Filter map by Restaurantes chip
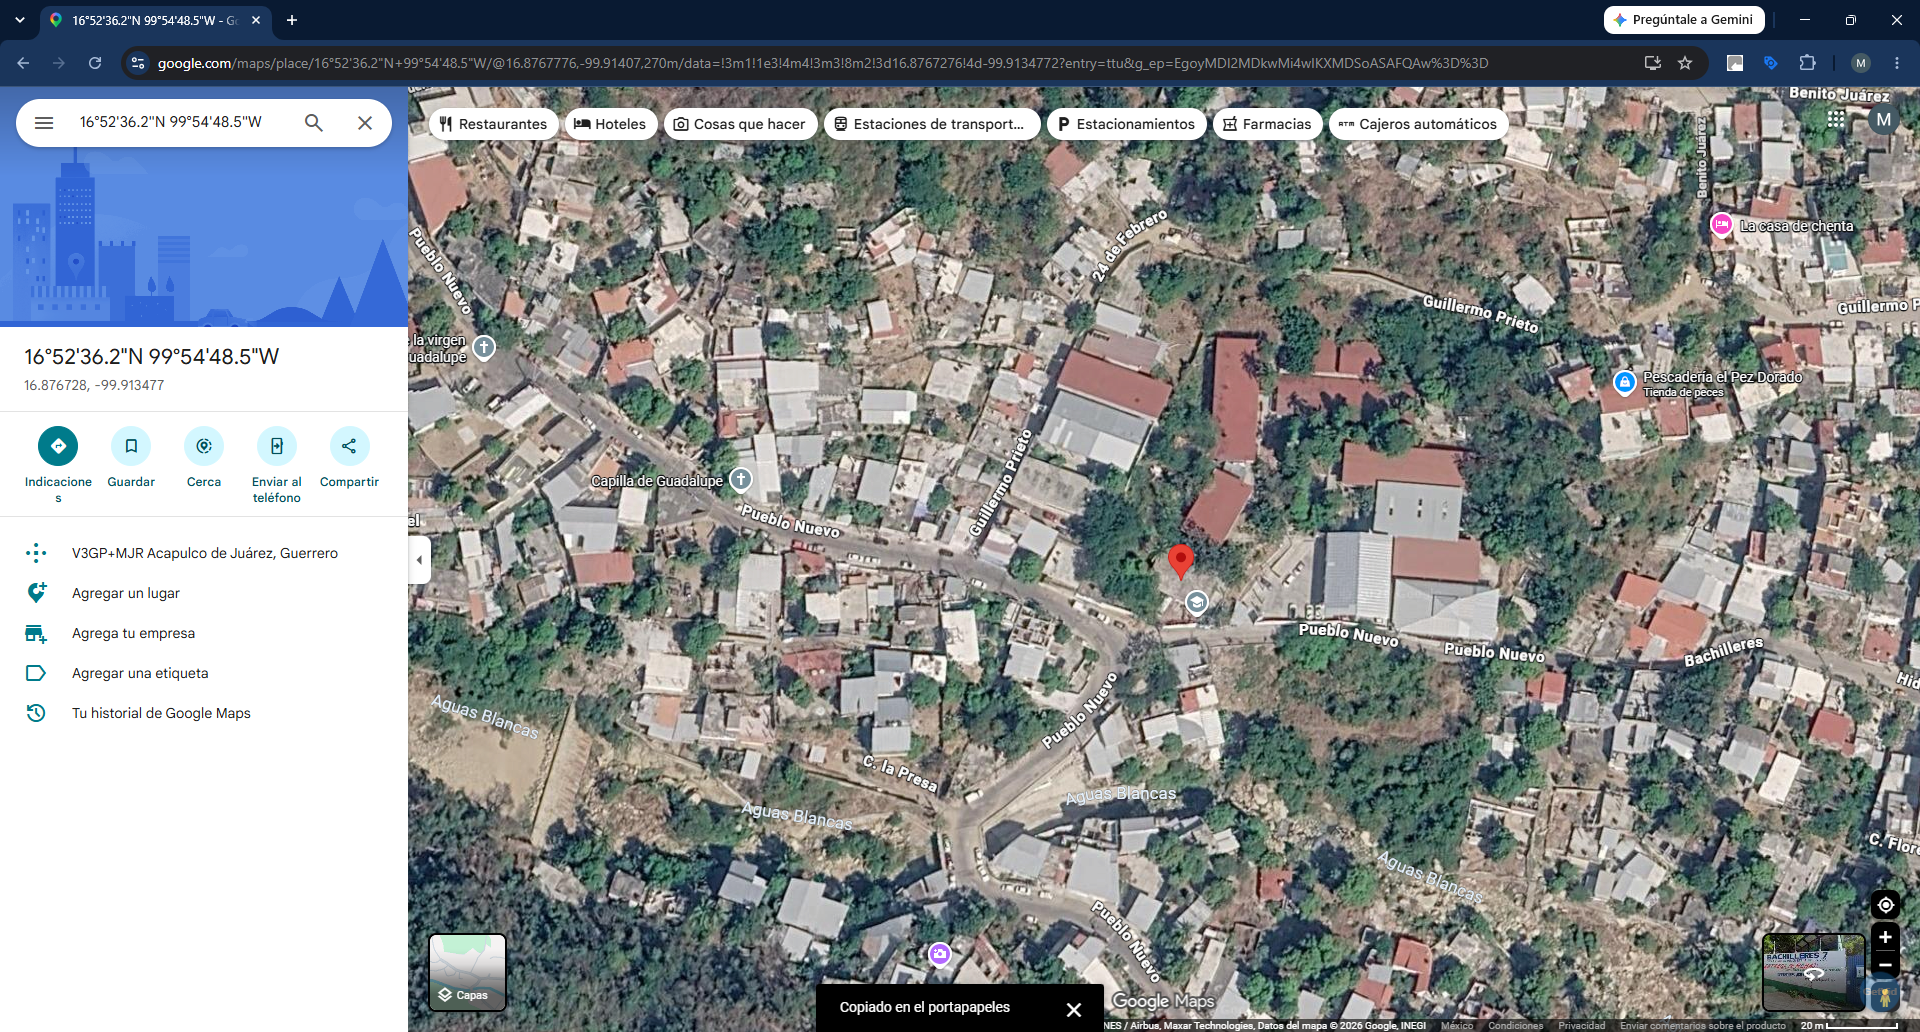The height and width of the screenshot is (1032, 1920). click(x=494, y=124)
